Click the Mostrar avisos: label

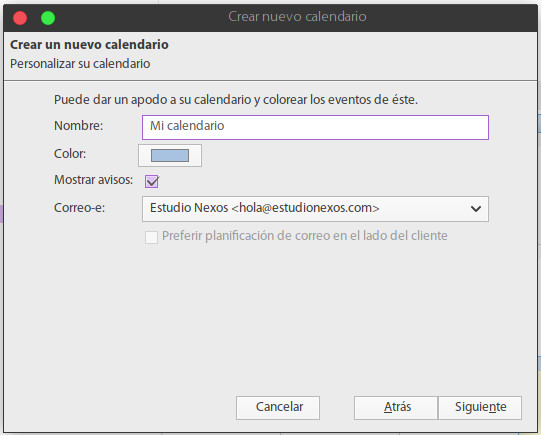(94, 180)
